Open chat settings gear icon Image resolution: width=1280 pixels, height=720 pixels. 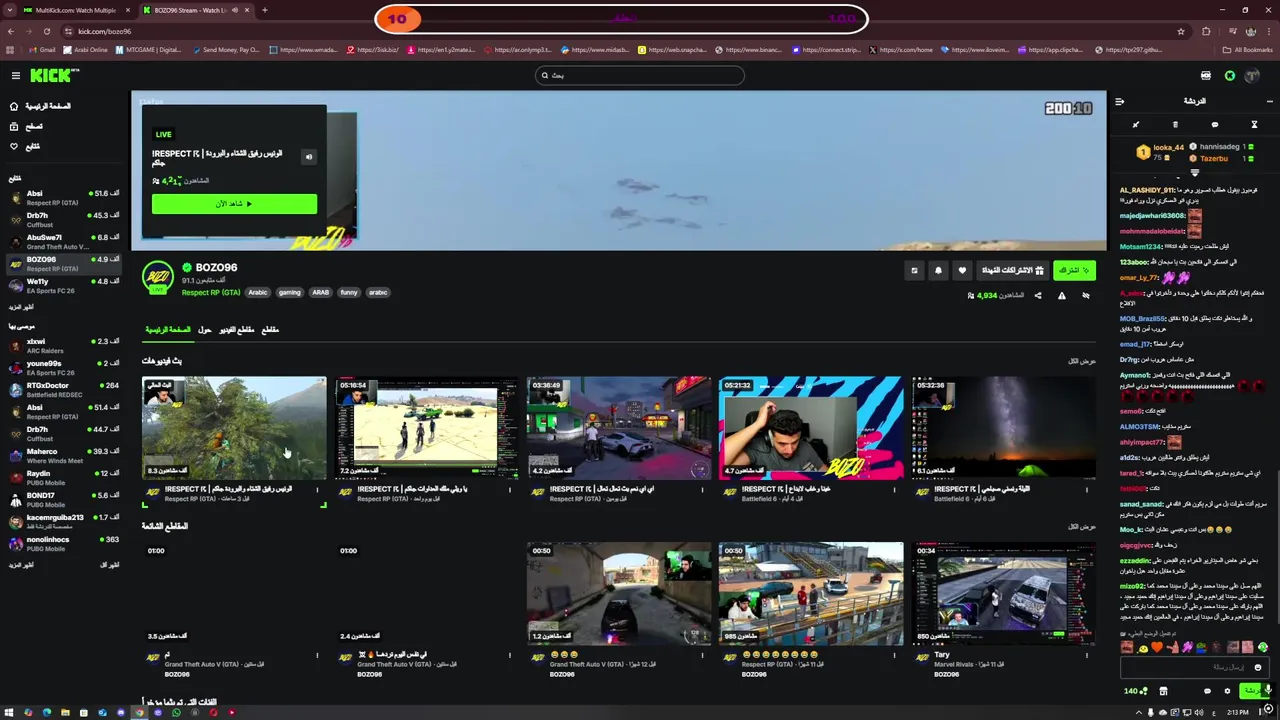coord(1227,691)
